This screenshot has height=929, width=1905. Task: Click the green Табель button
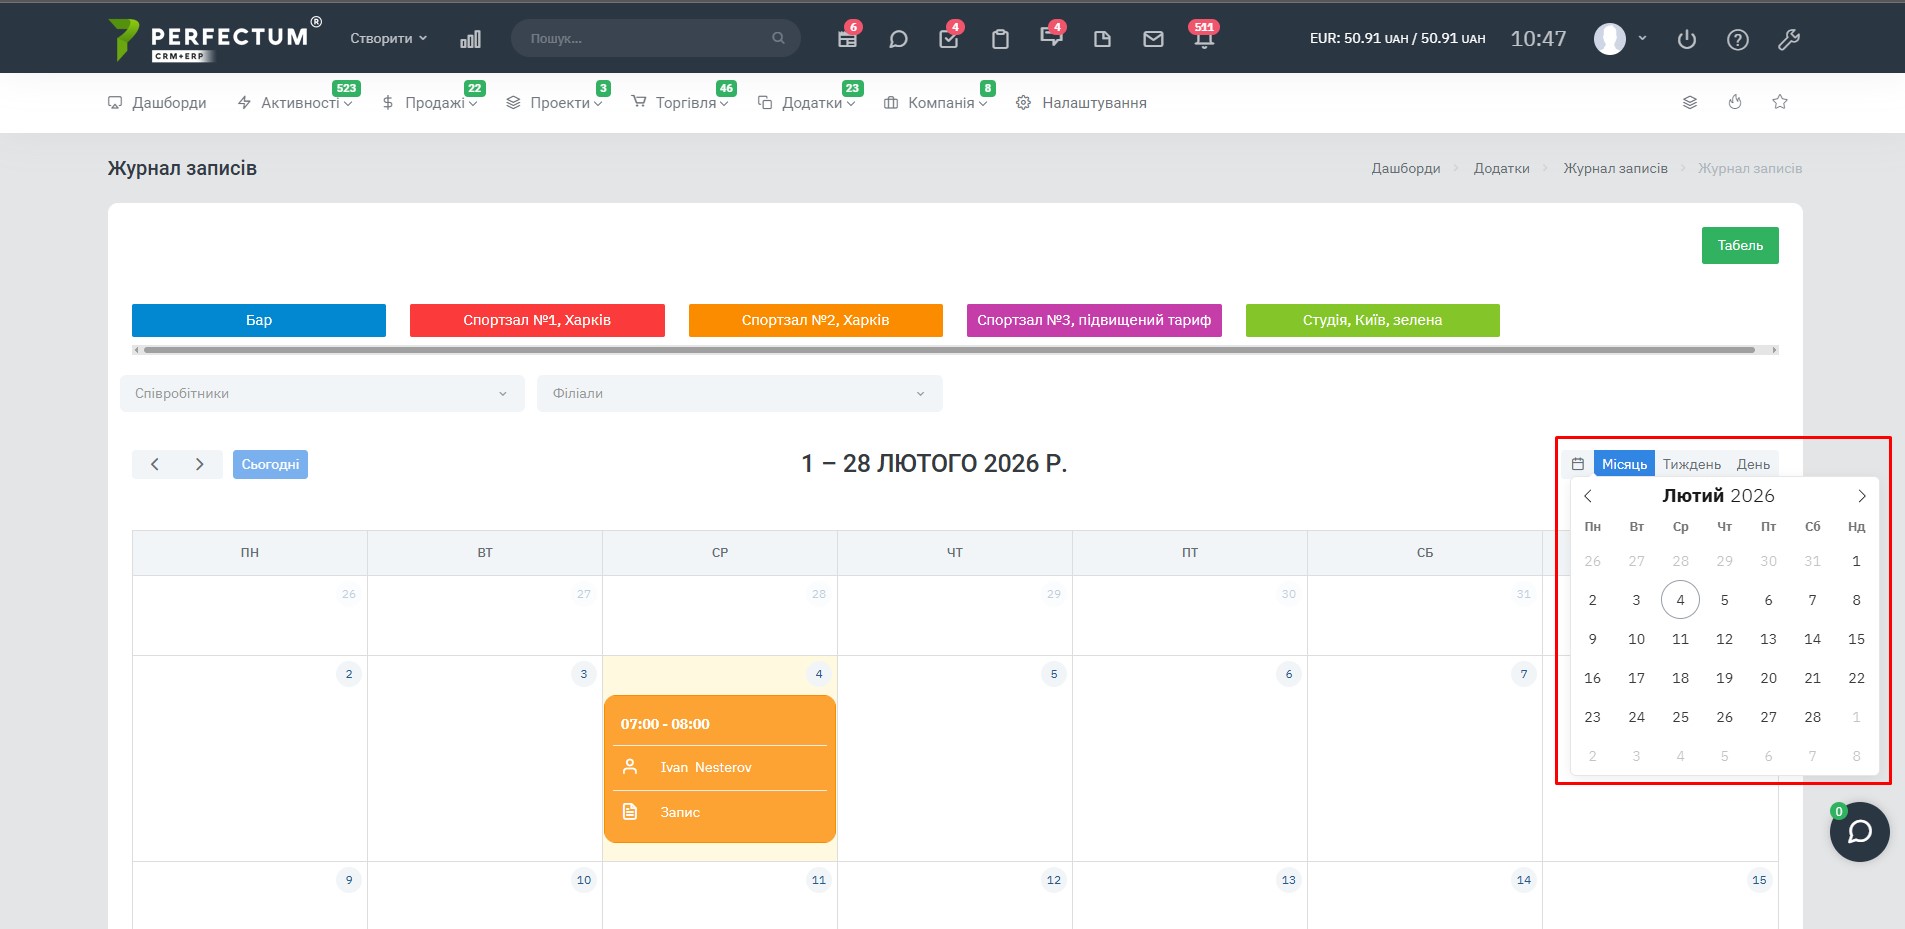tap(1740, 245)
